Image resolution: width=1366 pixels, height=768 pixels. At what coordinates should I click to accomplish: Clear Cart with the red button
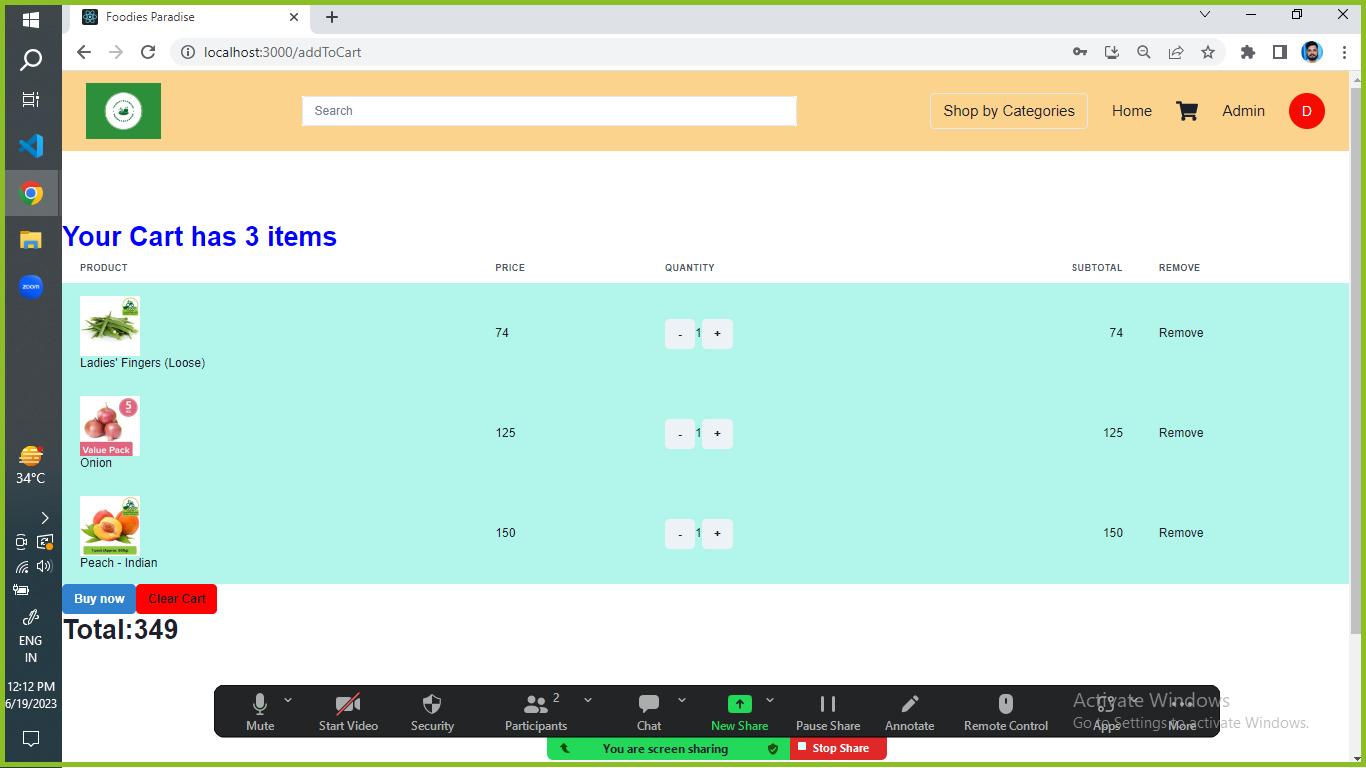[x=176, y=598]
